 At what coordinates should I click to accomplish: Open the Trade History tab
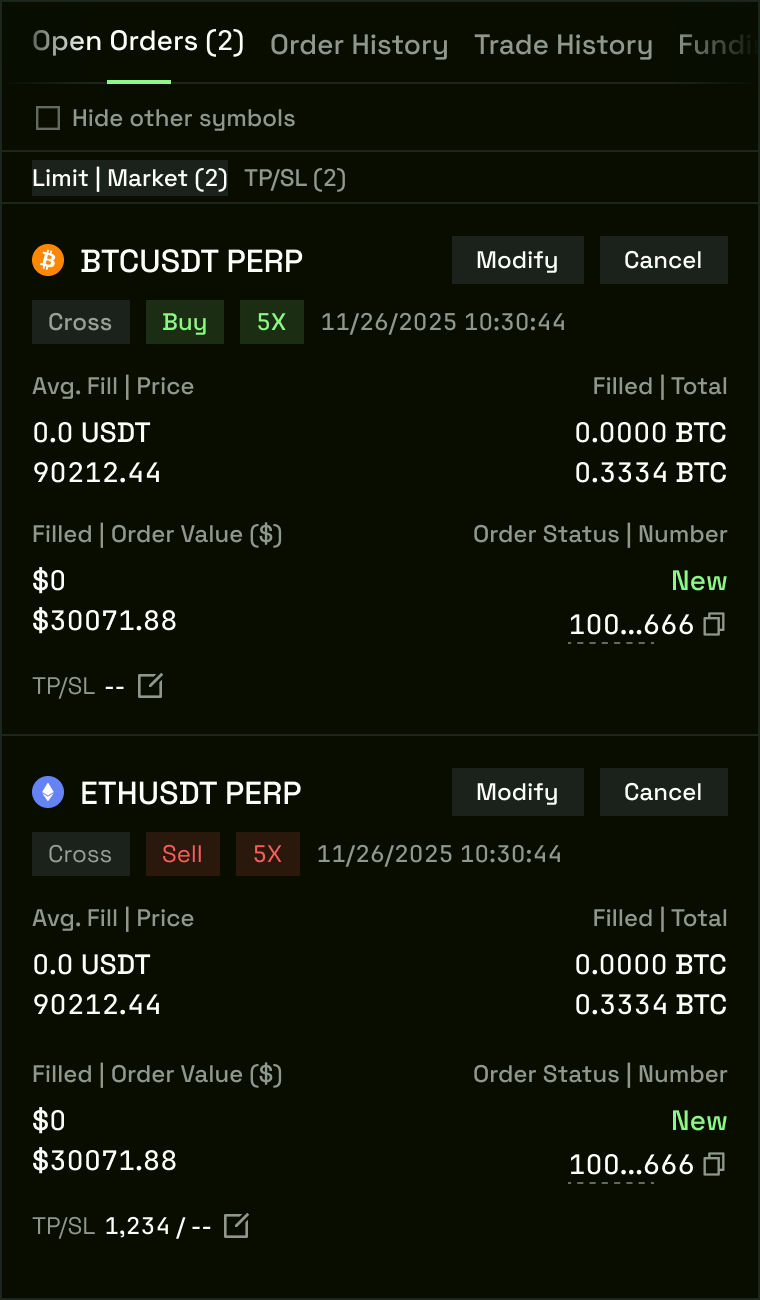click(x=563, y=45)
